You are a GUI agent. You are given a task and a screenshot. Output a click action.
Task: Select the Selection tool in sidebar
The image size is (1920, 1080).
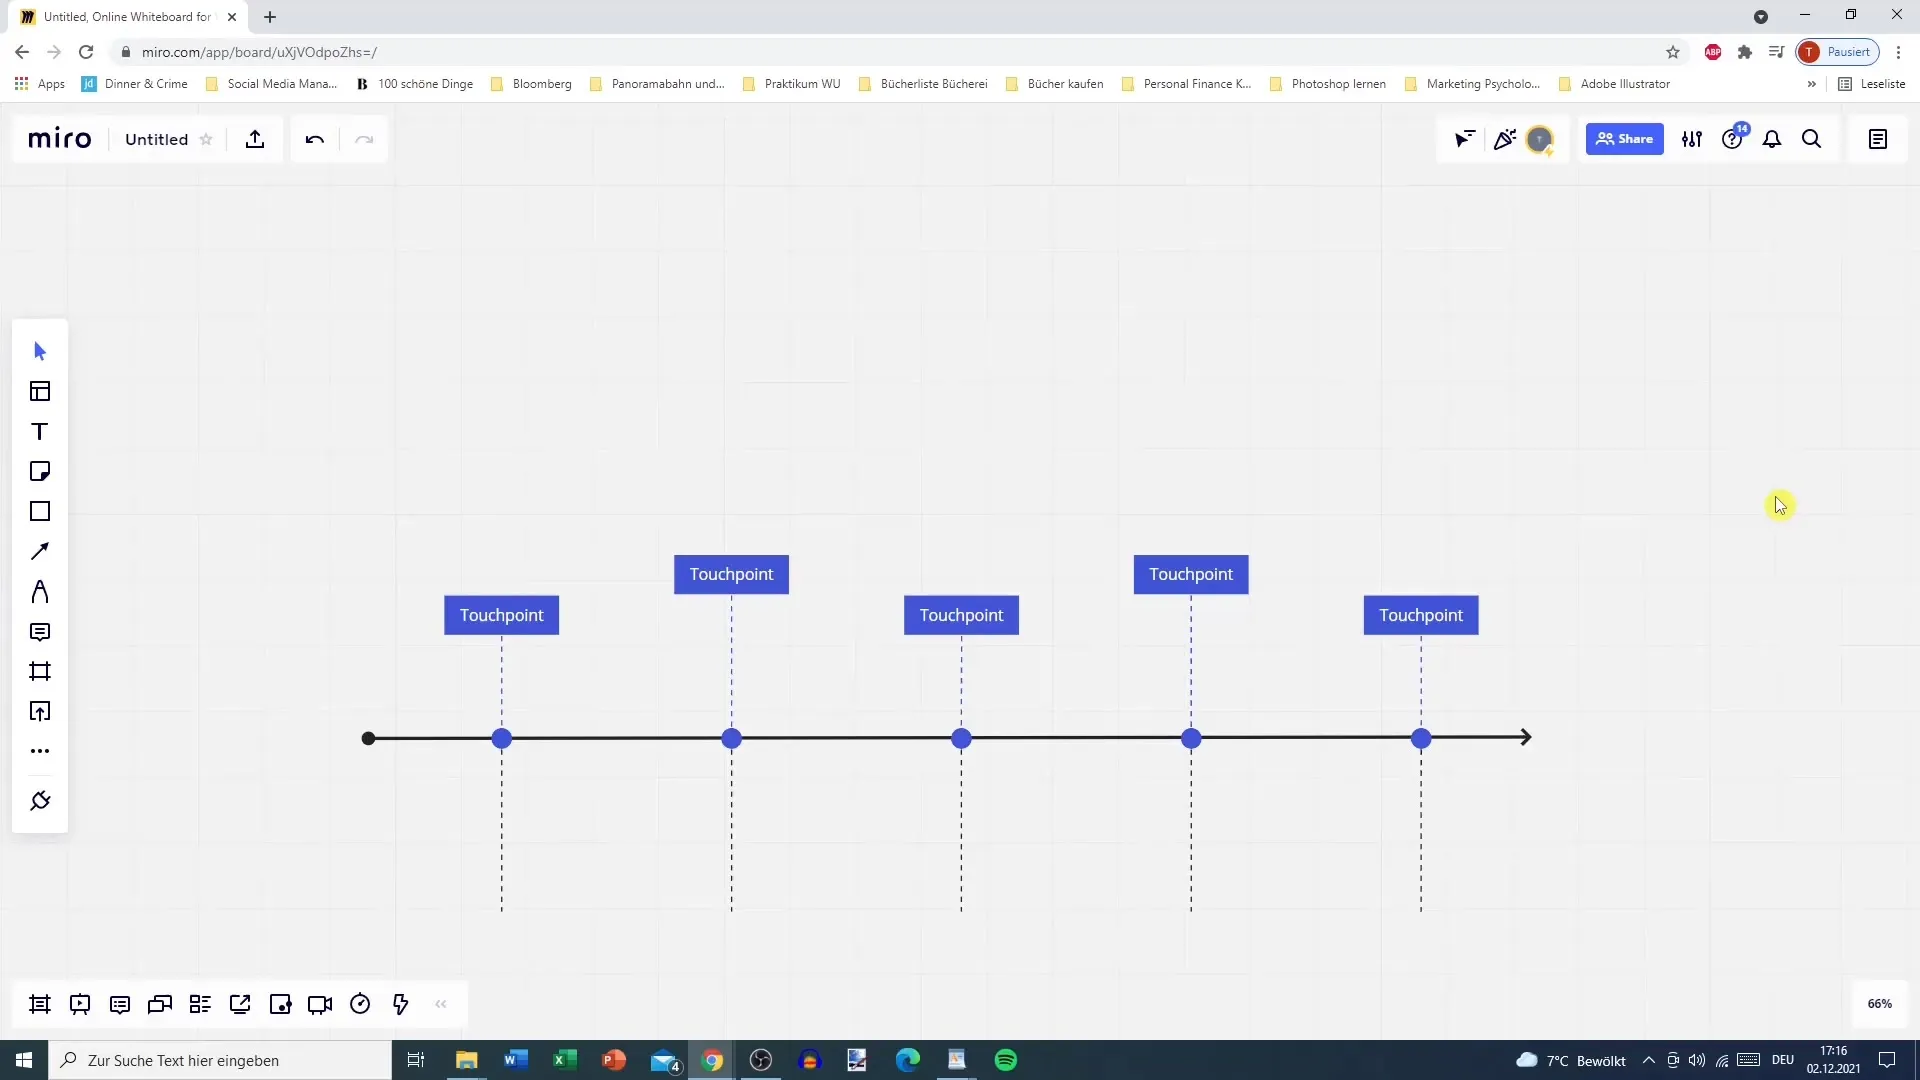click(x=38, y=349)
